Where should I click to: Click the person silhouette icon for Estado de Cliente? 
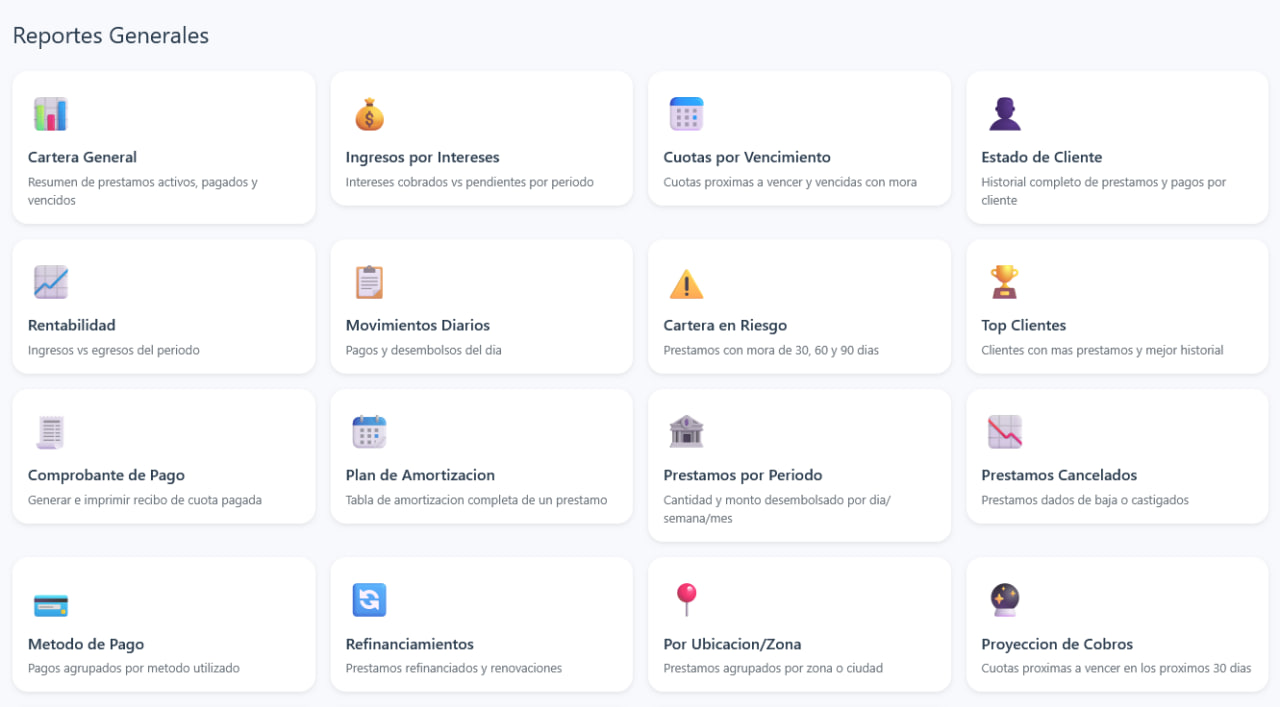coord(1004,114)
